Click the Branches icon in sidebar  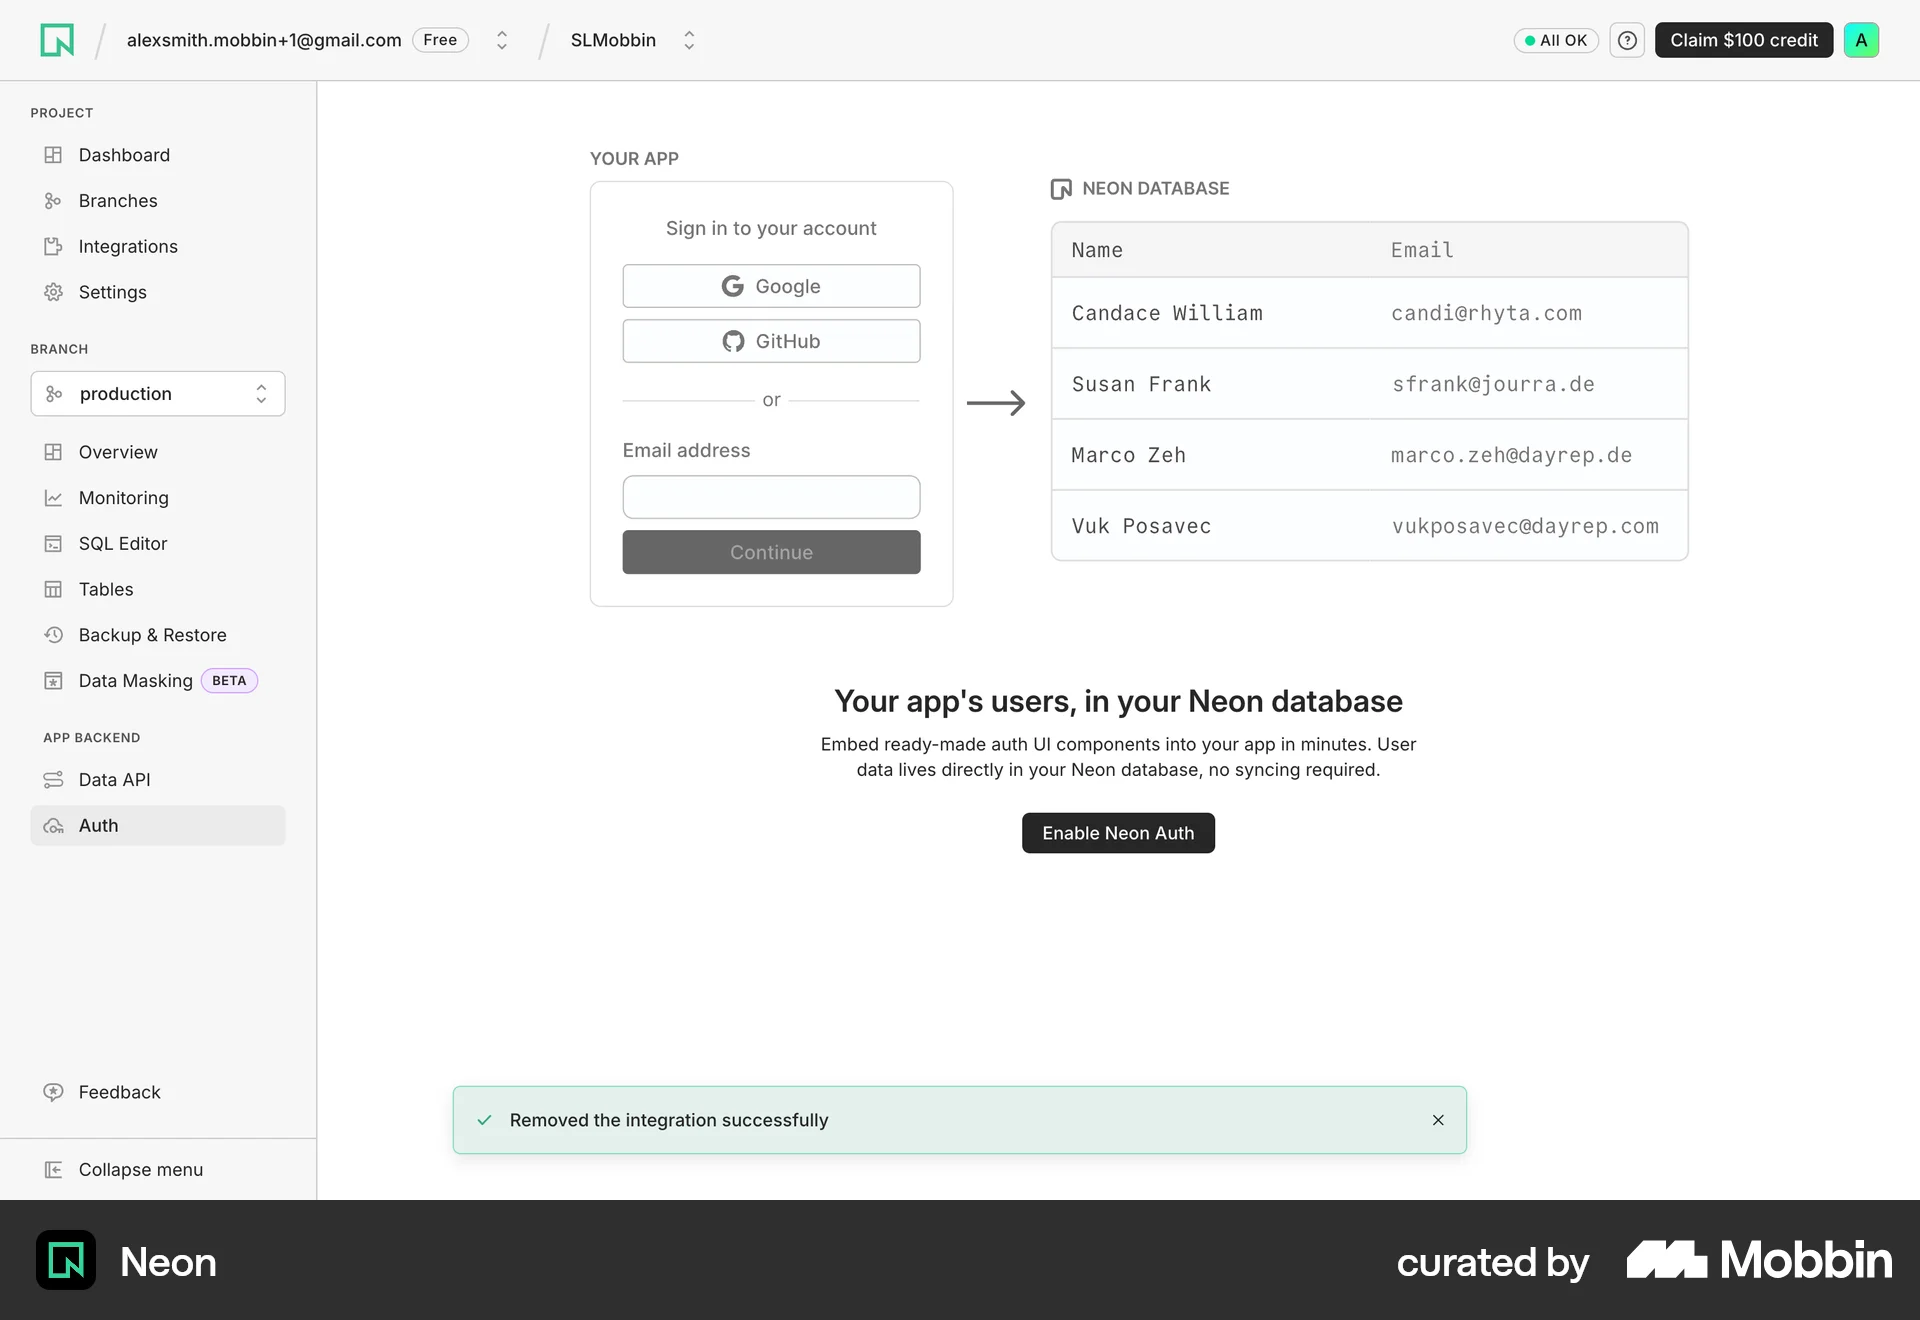click(x=53, y=201)
